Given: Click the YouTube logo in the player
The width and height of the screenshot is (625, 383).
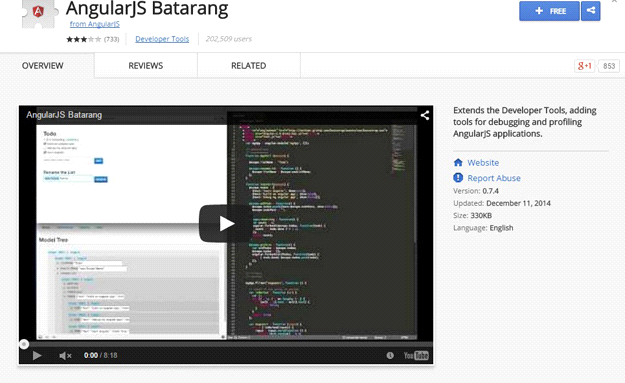Looking at the screenshot, I should point(416,356).
